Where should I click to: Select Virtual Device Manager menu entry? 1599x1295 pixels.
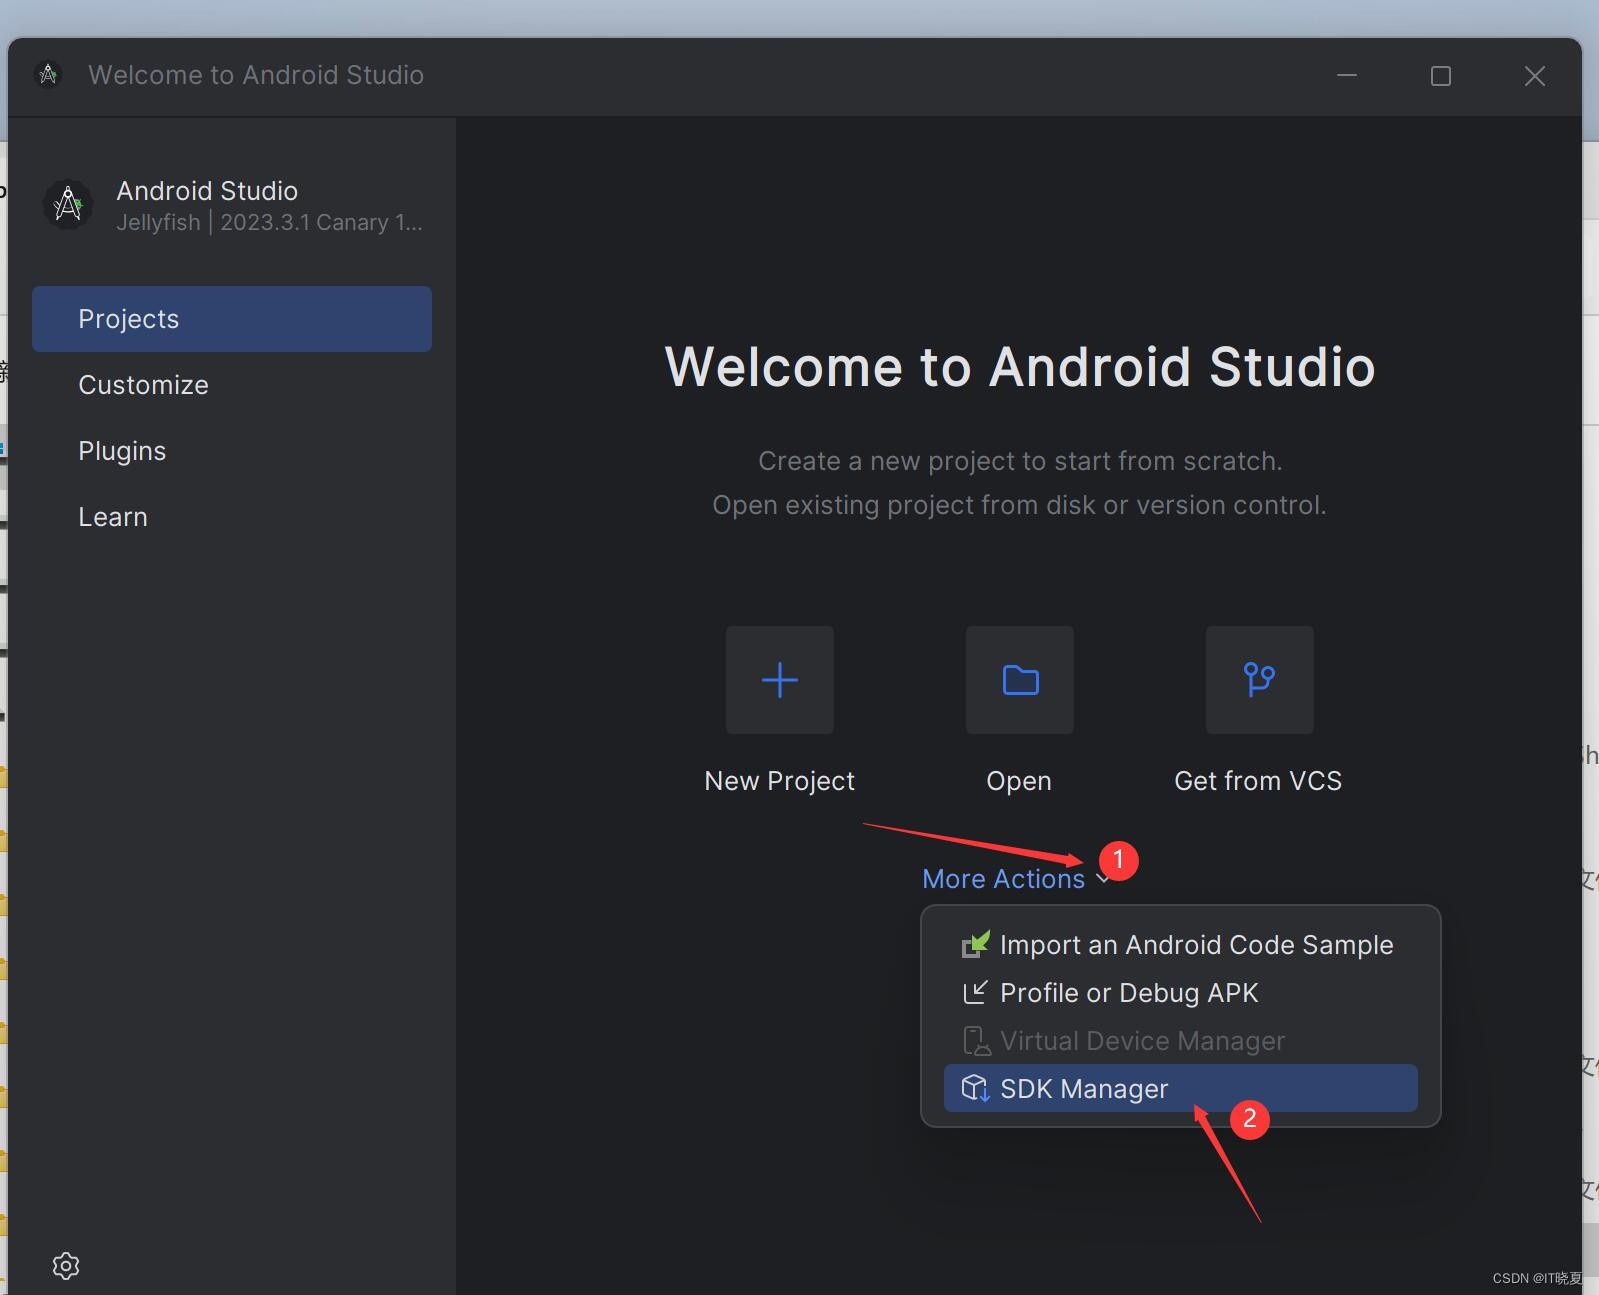click(1181, 1041)
